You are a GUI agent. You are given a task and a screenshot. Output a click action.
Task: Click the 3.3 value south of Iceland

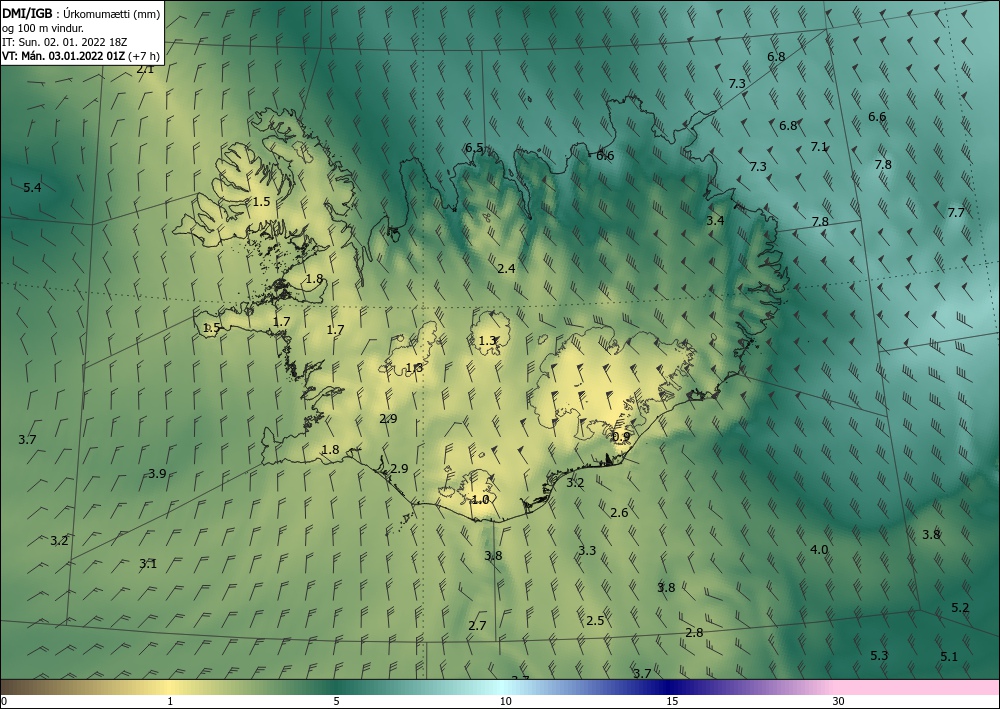click(x=587, y=550)
